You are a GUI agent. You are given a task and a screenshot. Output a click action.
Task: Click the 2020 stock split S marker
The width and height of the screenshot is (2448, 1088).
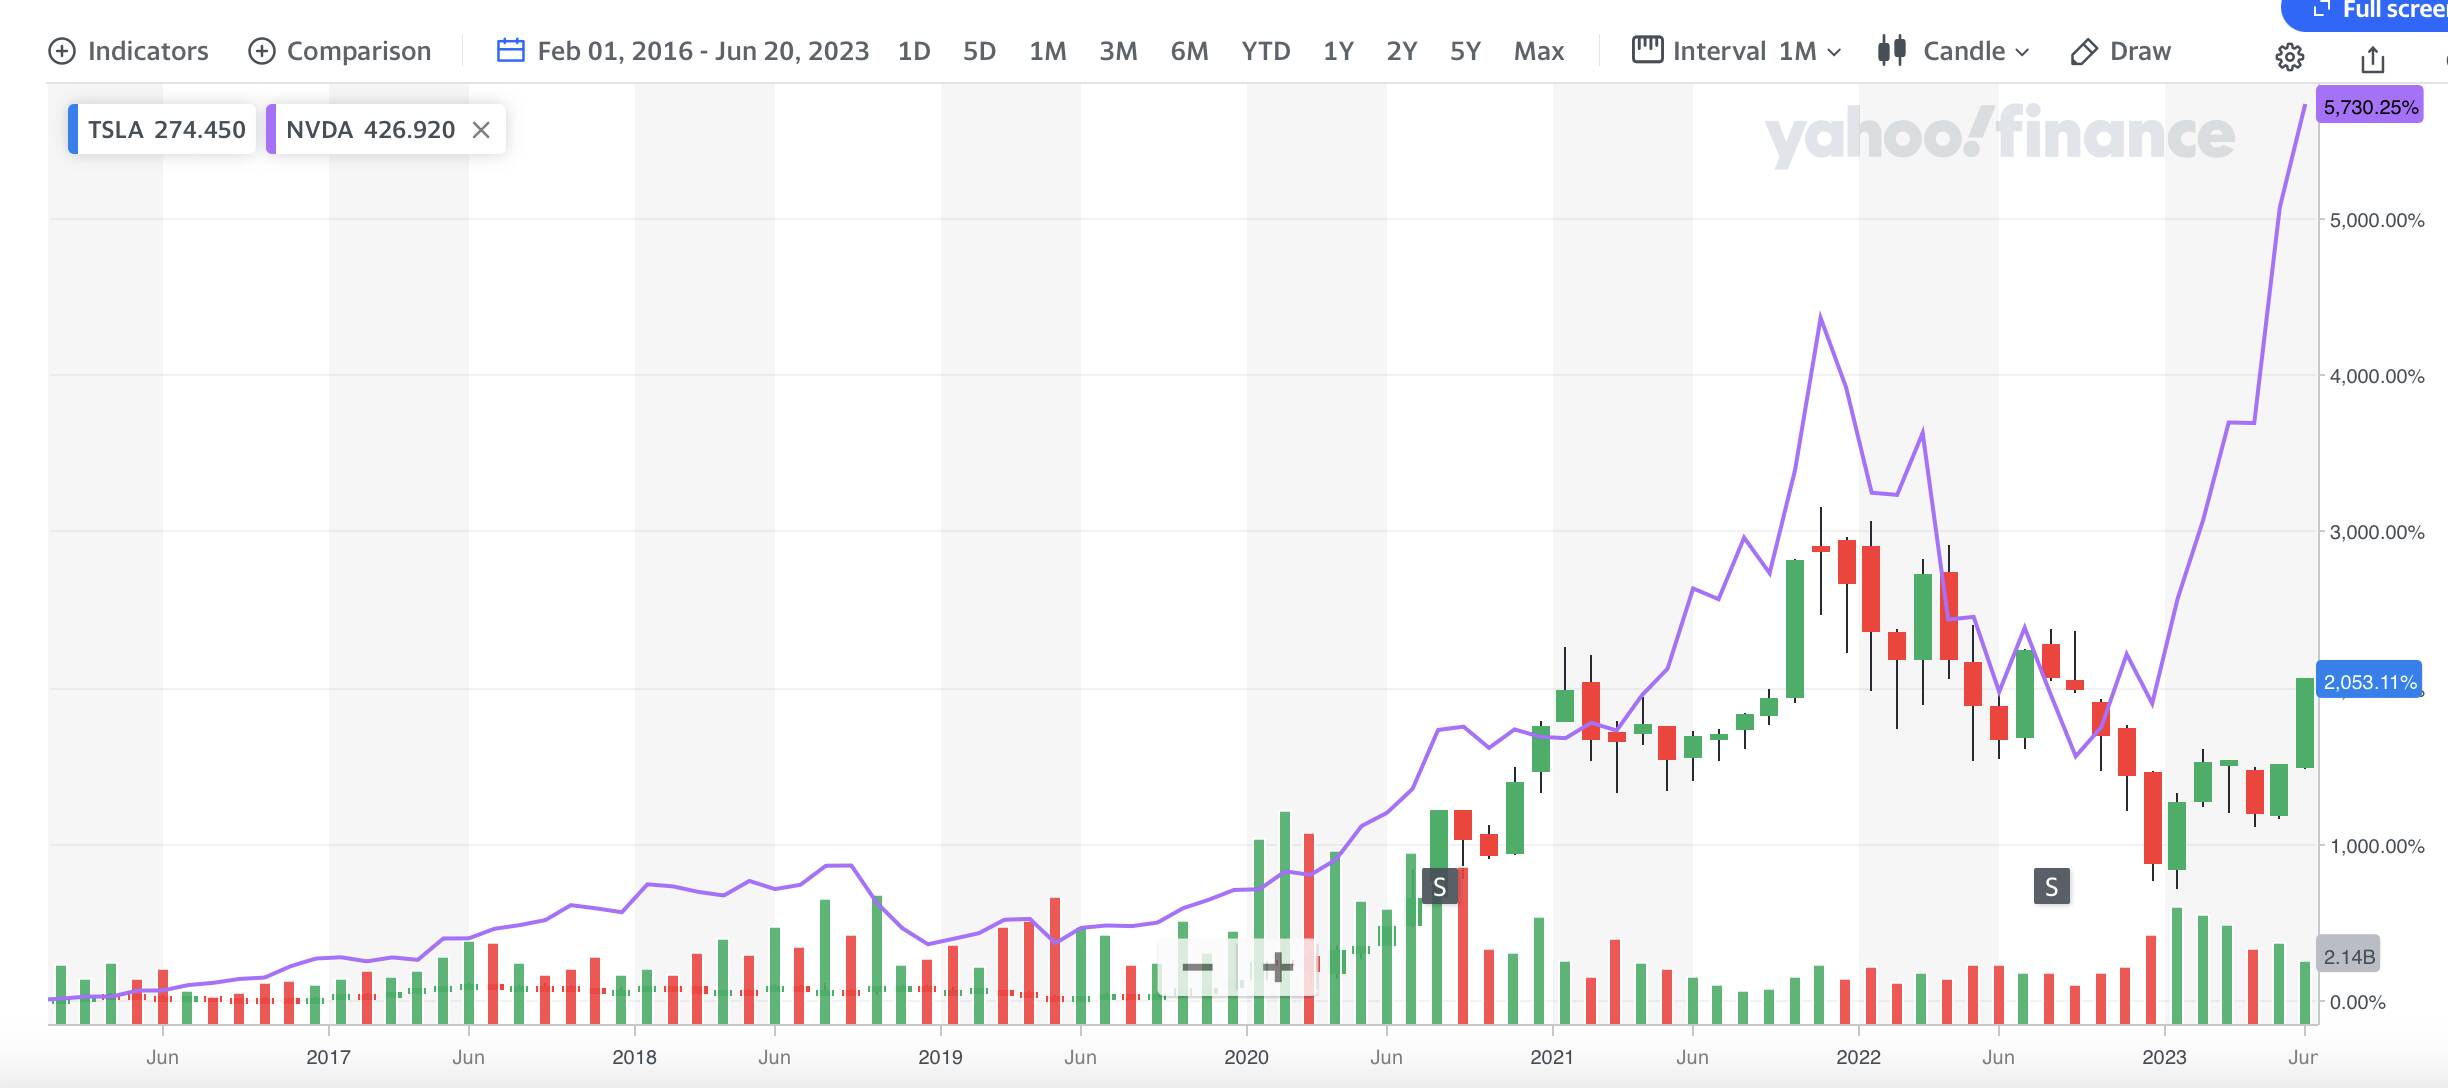click(x=1439, y=886)
